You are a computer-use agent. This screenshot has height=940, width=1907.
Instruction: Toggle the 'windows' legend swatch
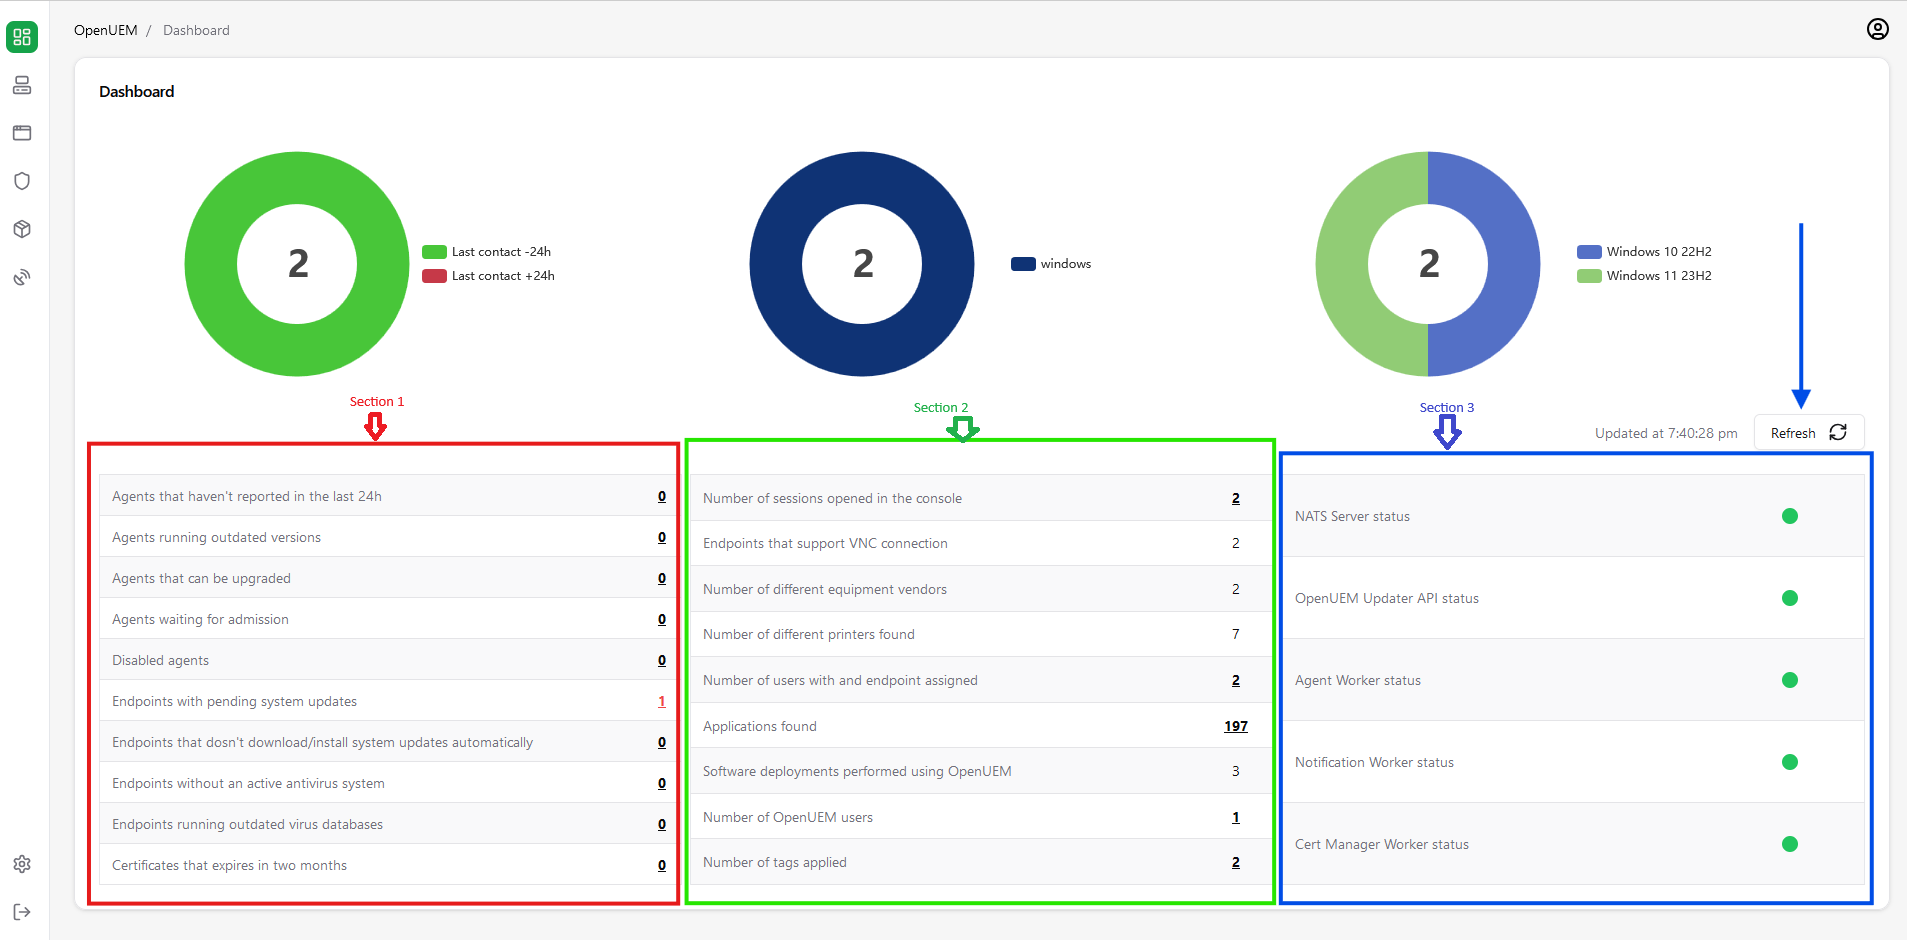click(1023, 264)
